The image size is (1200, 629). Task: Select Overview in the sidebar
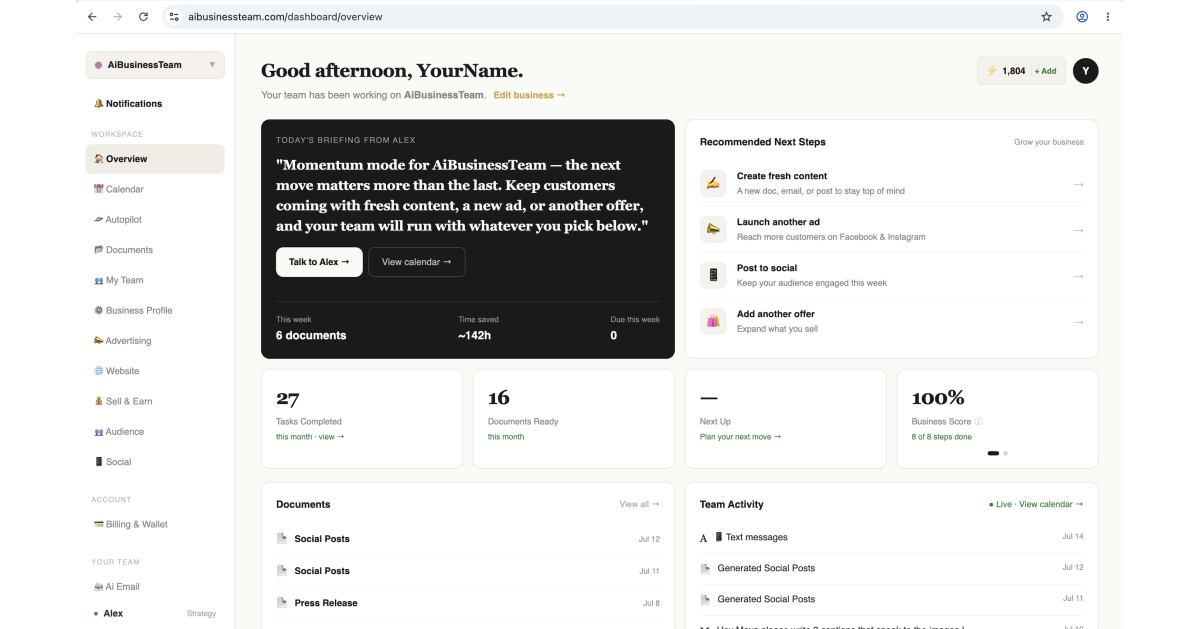(x=155, y=159)
